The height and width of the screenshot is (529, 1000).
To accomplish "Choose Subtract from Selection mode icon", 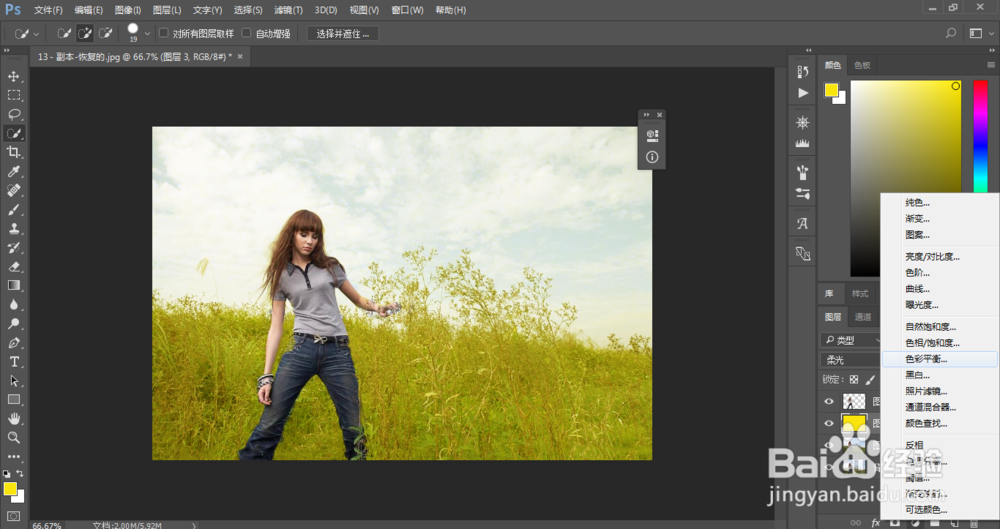I will tap(106, 33).
